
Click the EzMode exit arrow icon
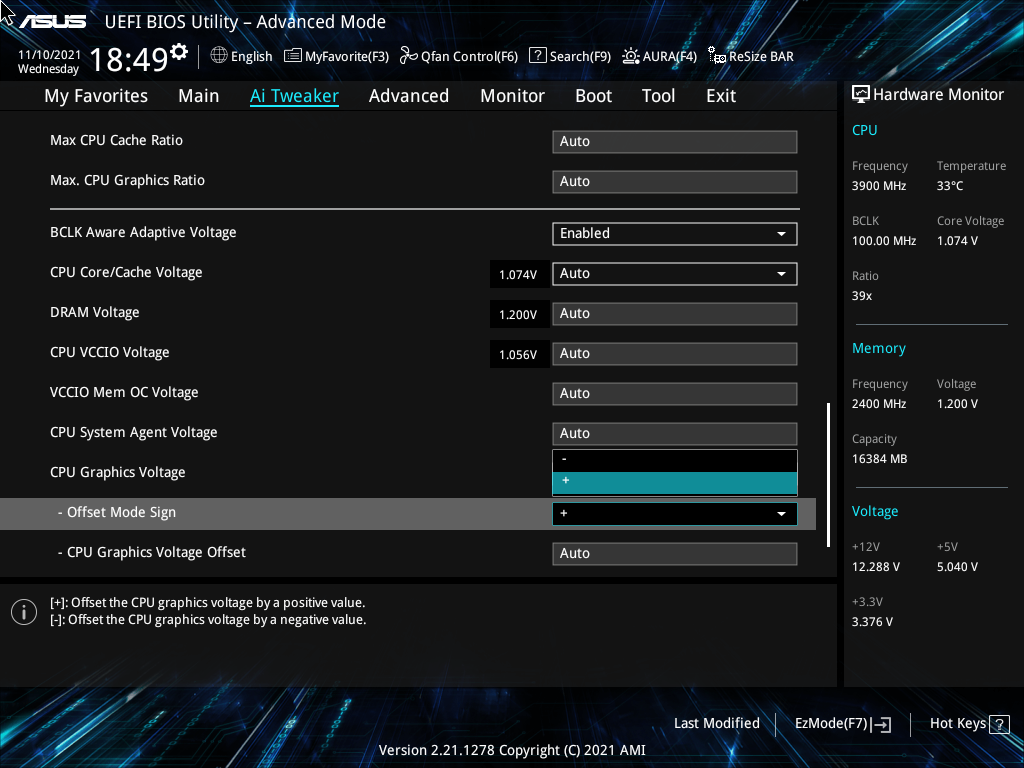click(881, 724)
